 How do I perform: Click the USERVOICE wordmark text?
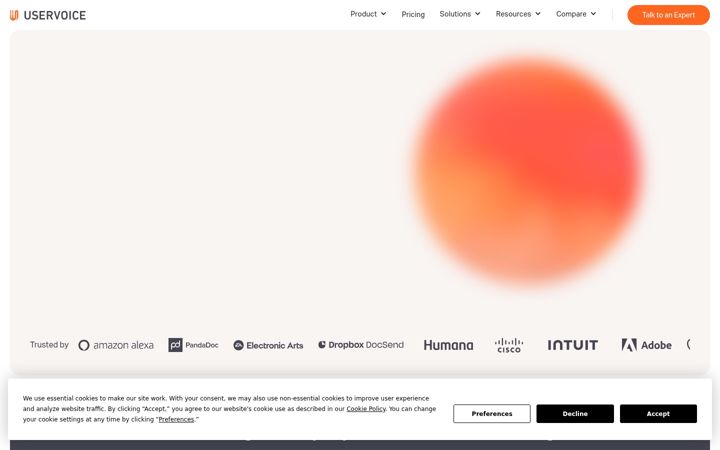coord(55,15)
